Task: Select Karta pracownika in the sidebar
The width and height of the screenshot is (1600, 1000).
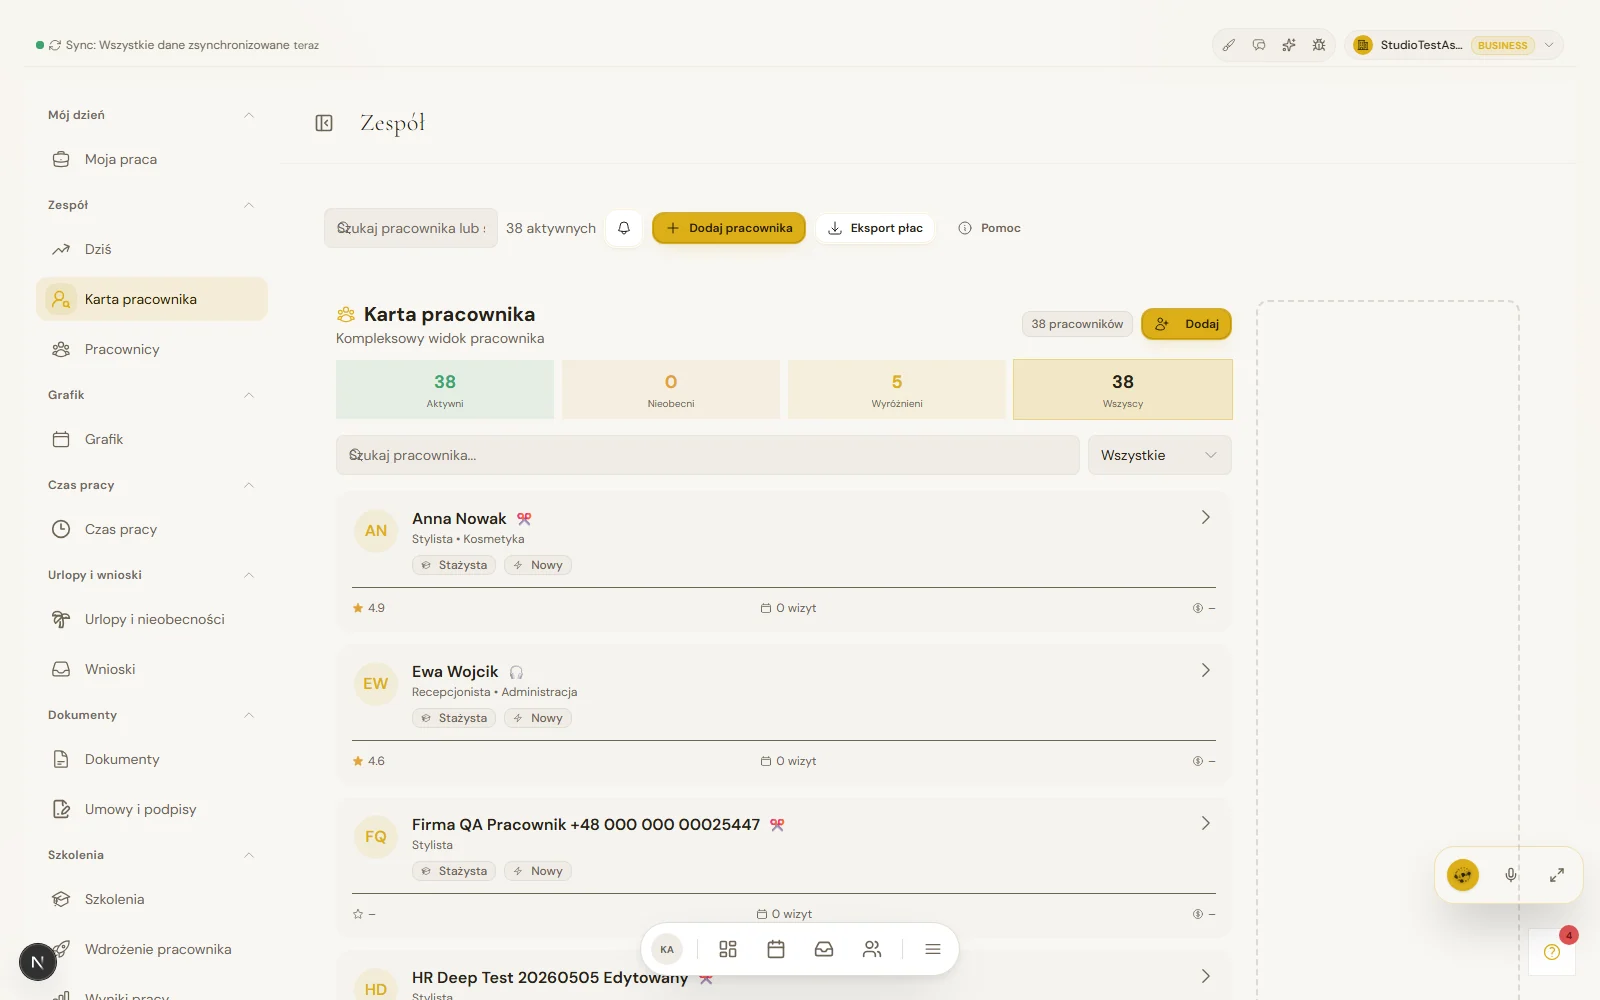Action: [152, 299]
